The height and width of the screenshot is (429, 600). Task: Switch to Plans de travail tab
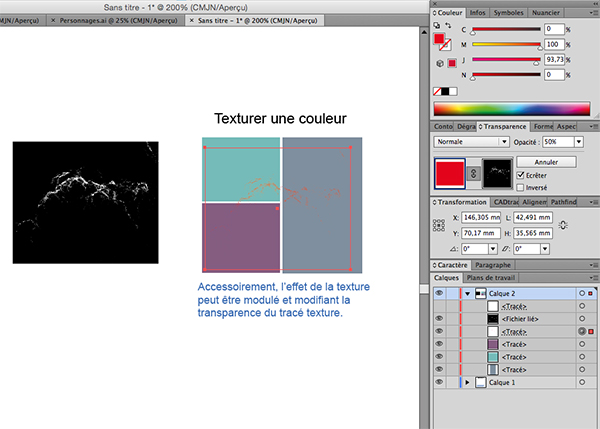[x=490, y=277]
